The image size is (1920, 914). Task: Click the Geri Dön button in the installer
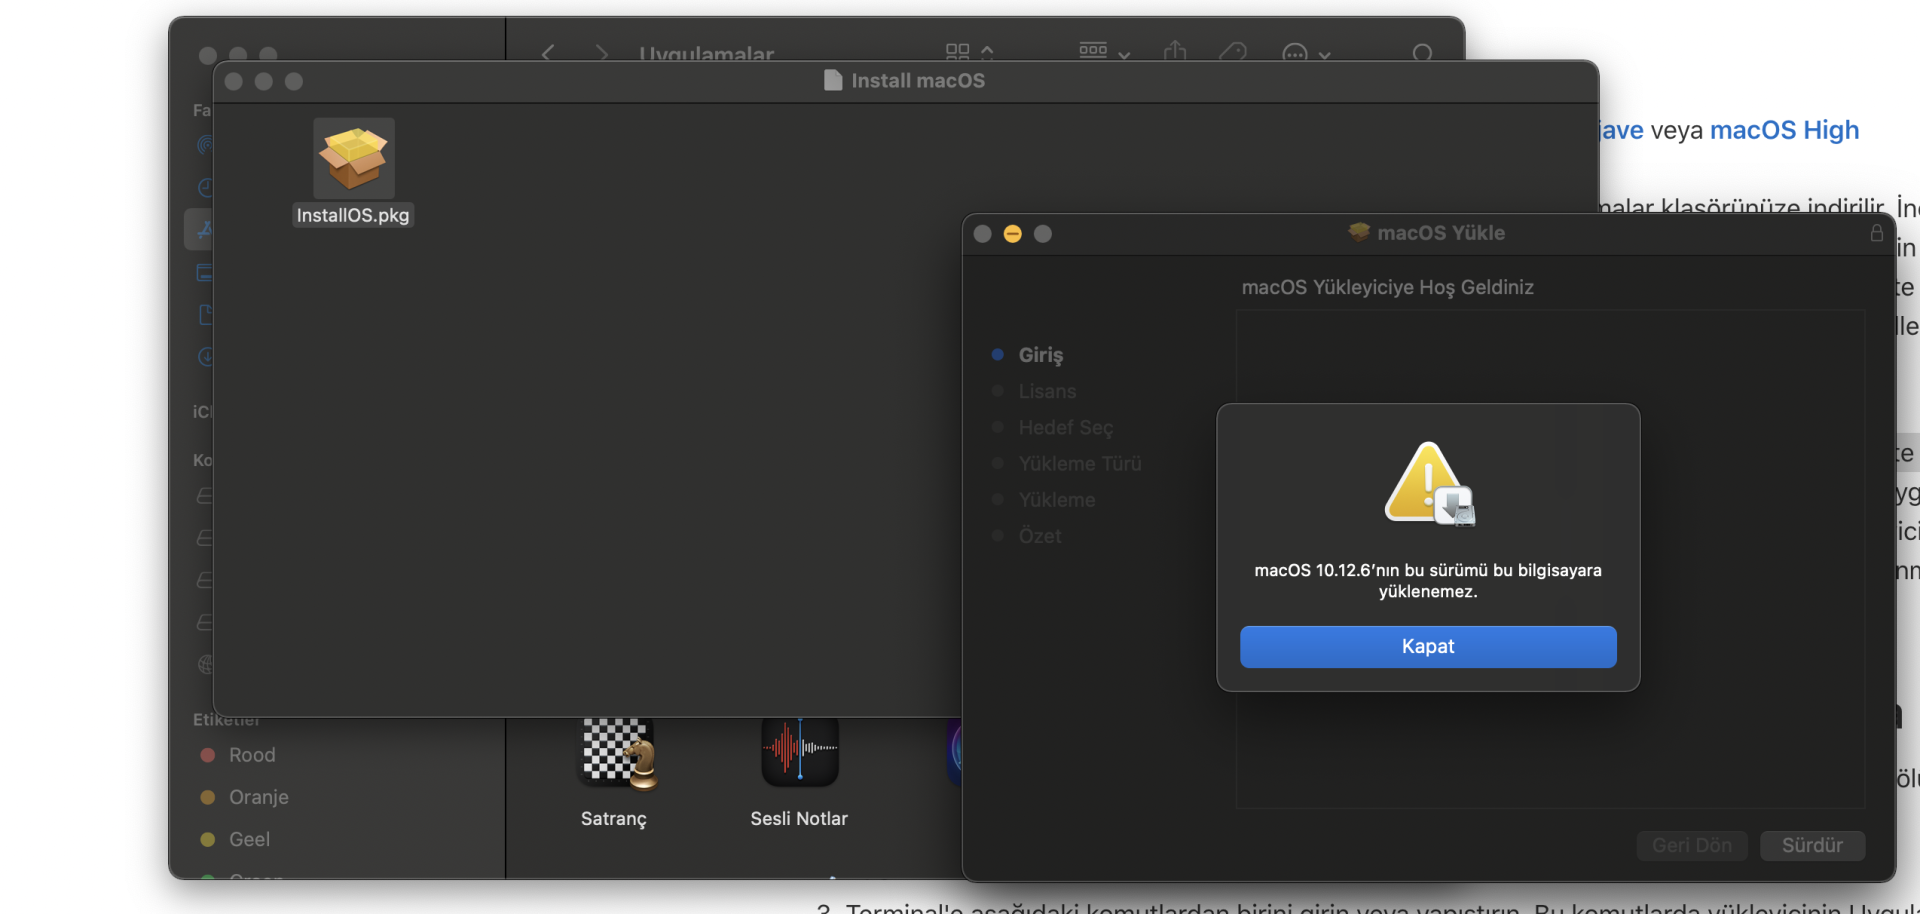pyautogui.click(x=1692, y=845)
